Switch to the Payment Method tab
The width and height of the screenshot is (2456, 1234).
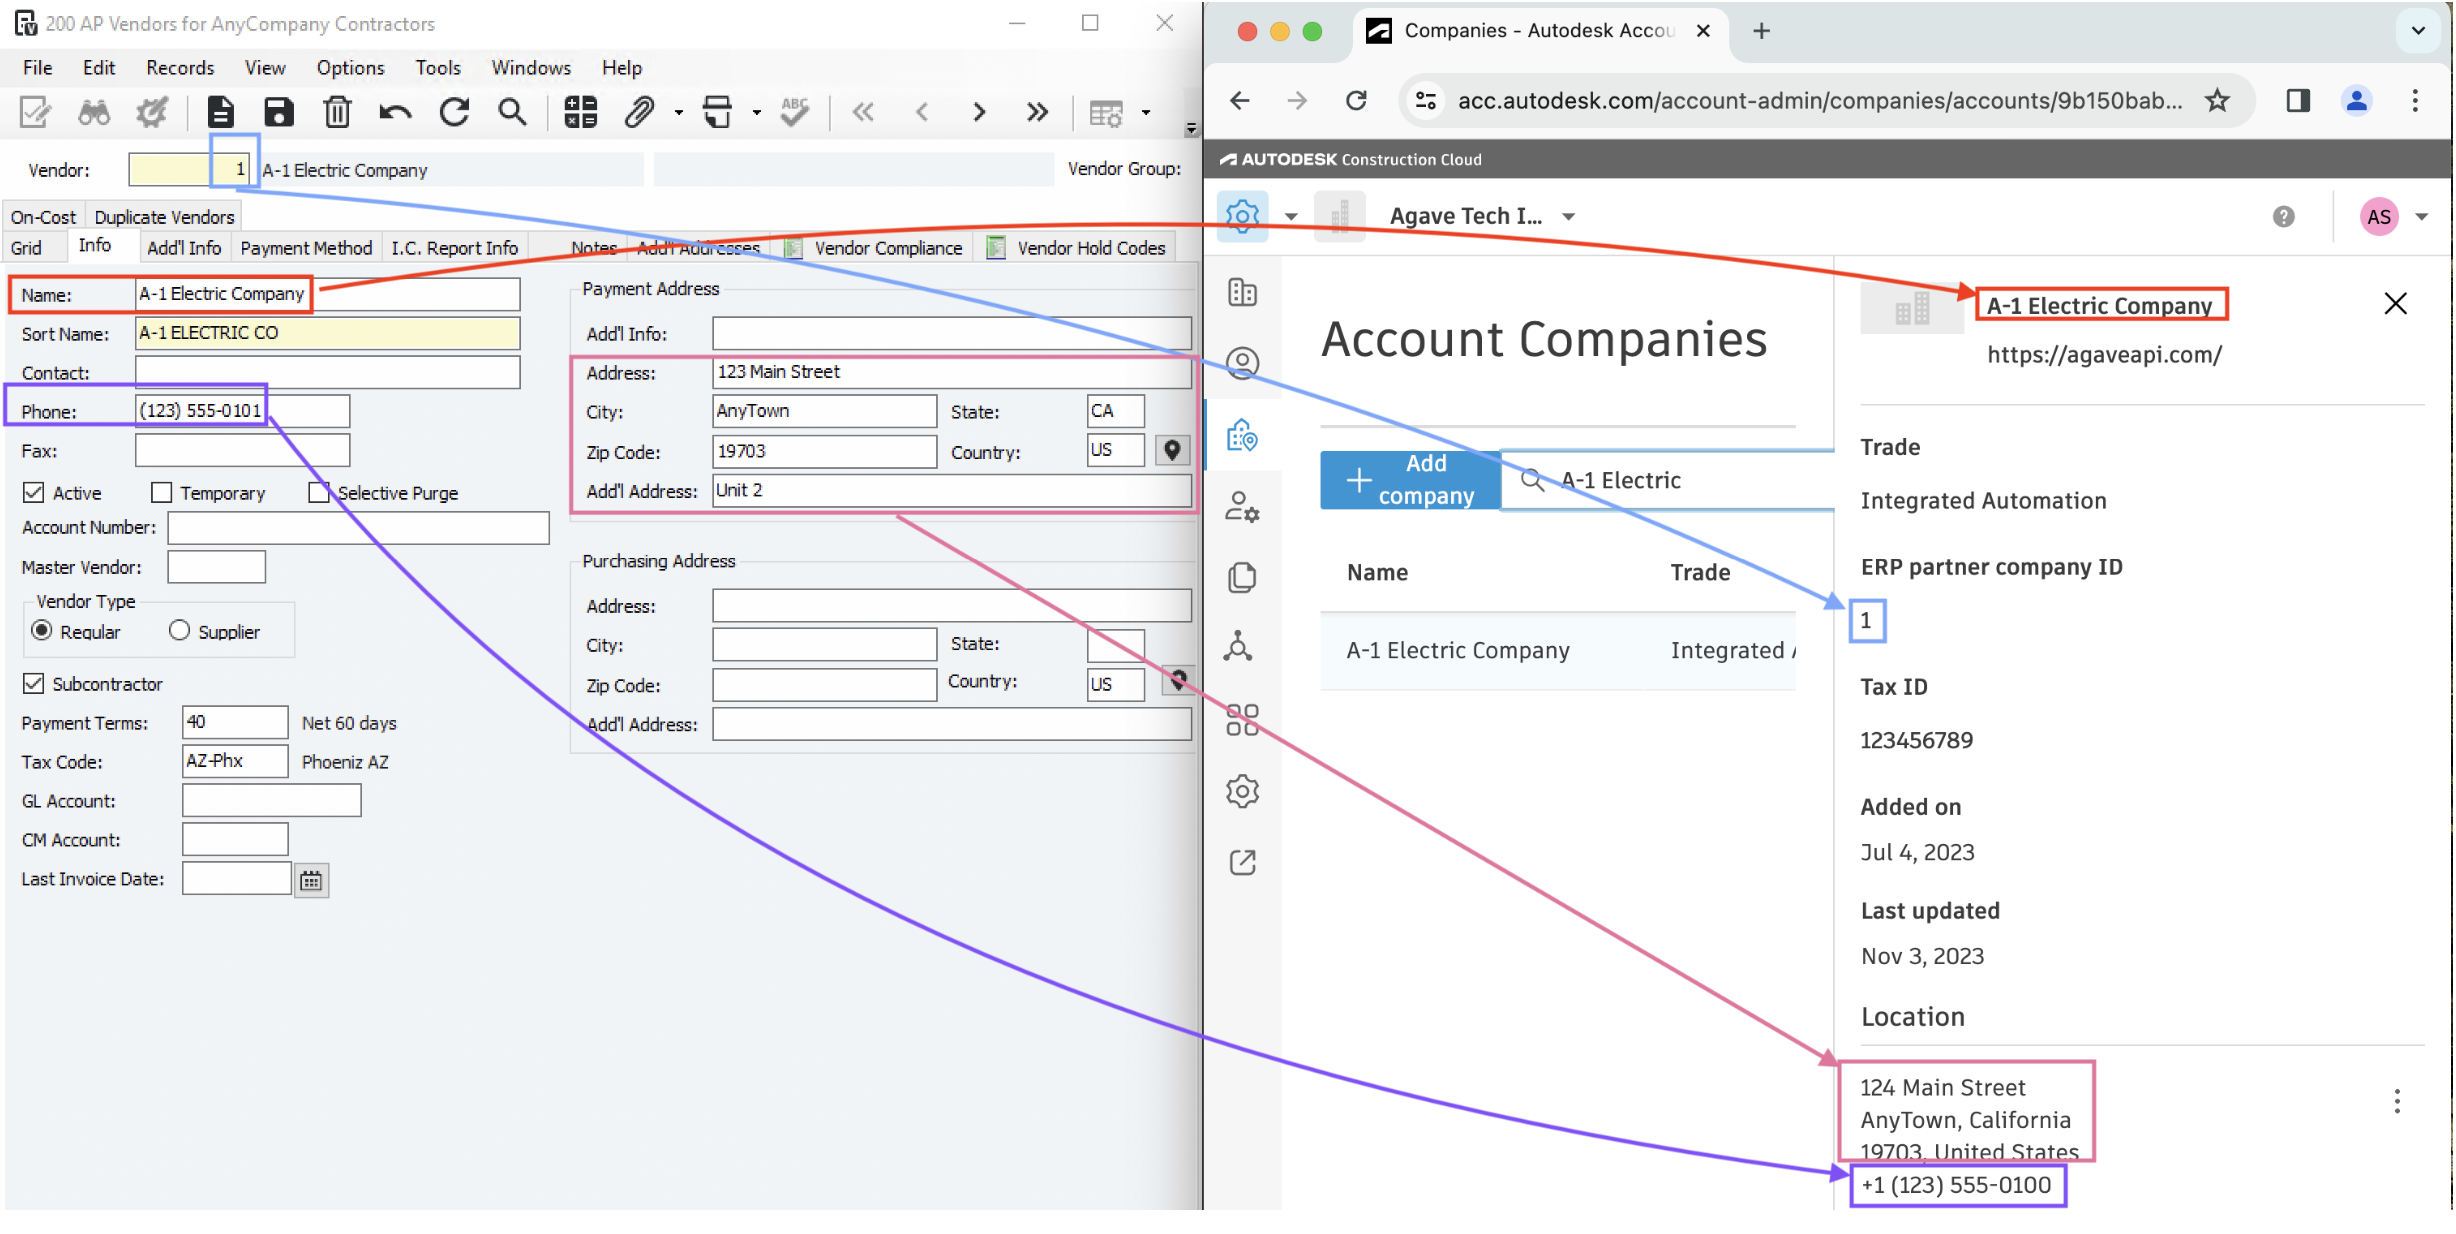pyautogui.click(x=306, y=248)
